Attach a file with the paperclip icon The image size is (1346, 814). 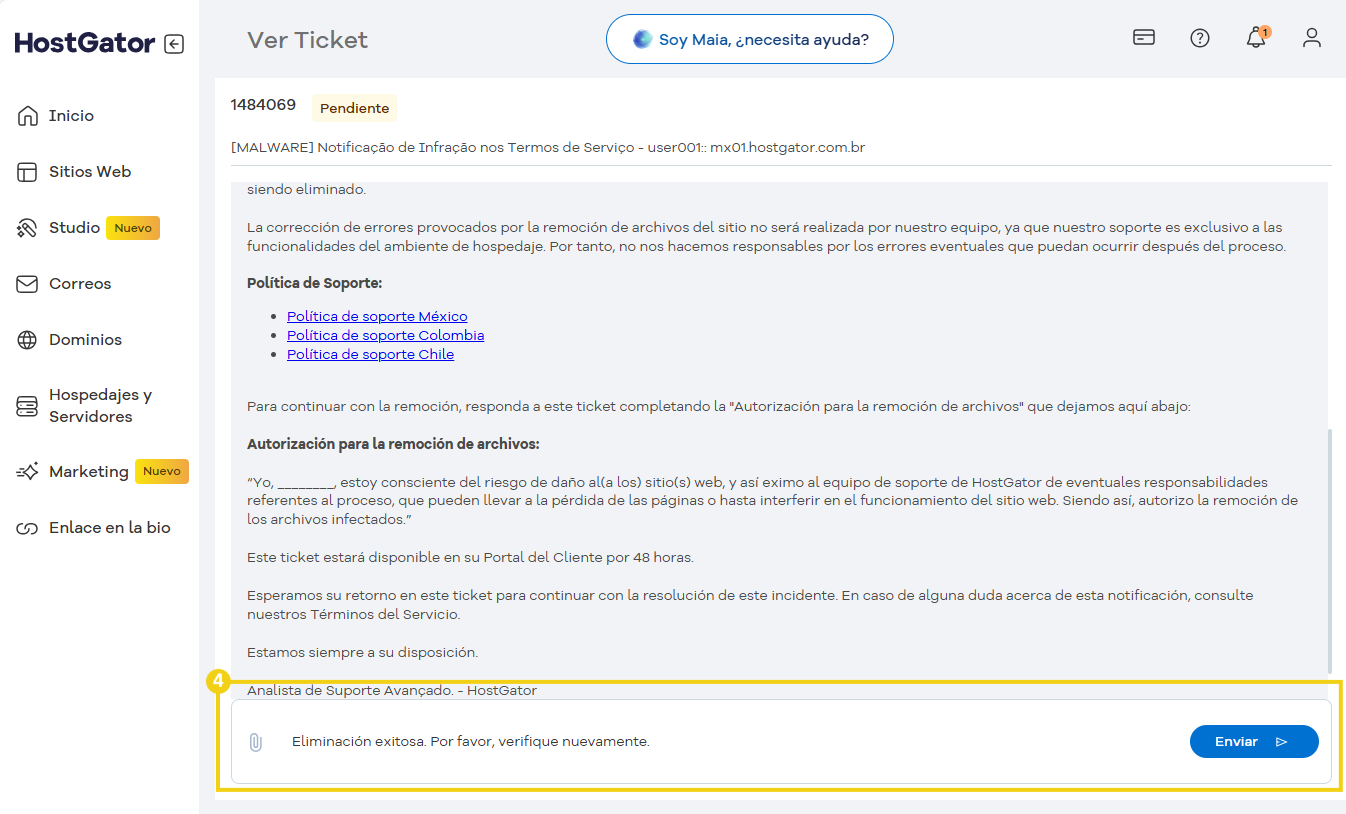[255, 742]
